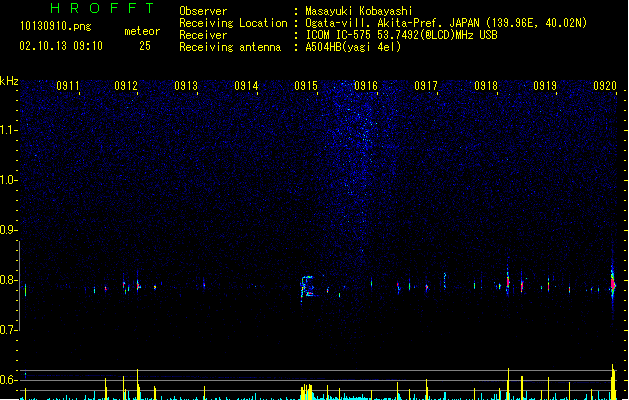The height and width of the screenshot is (400, 629).
Task: Select observer name Masayuki Kobayashi
Action: pos(359,11)
